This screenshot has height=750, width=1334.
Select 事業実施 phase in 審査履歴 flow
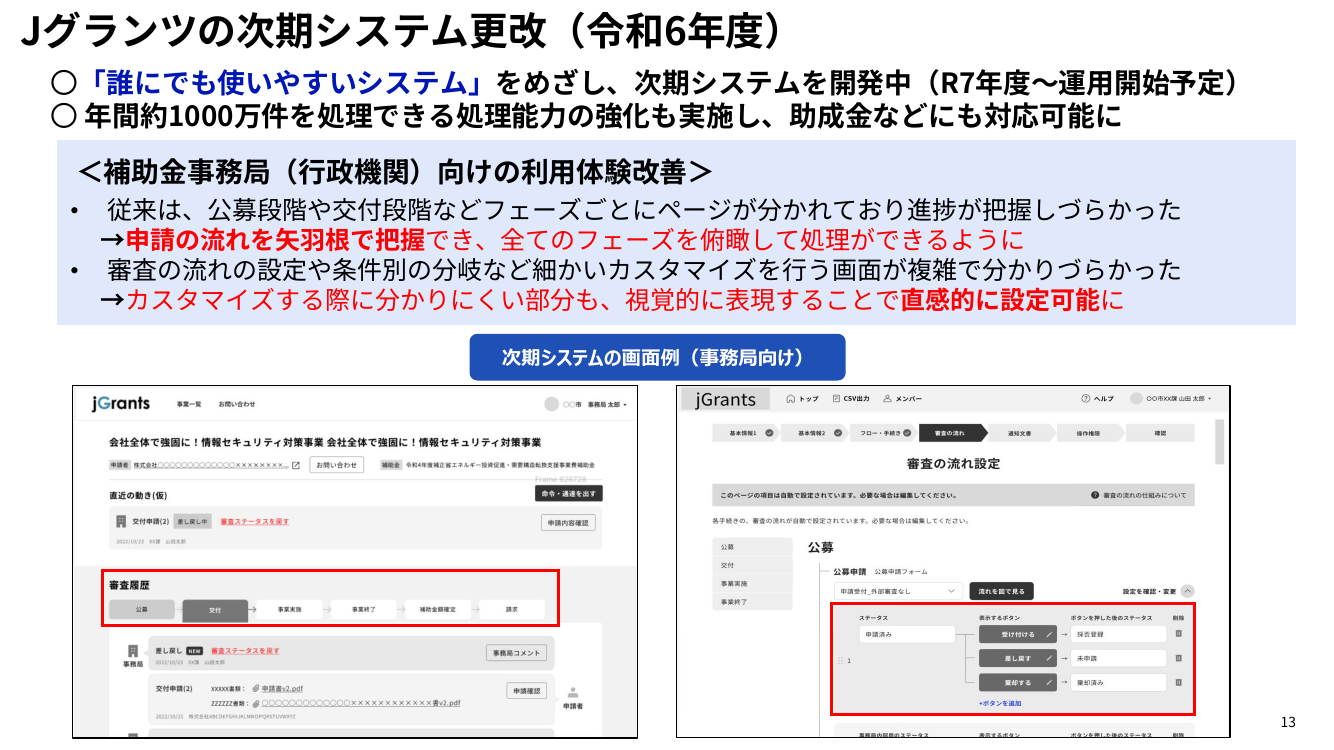point(289,608)
